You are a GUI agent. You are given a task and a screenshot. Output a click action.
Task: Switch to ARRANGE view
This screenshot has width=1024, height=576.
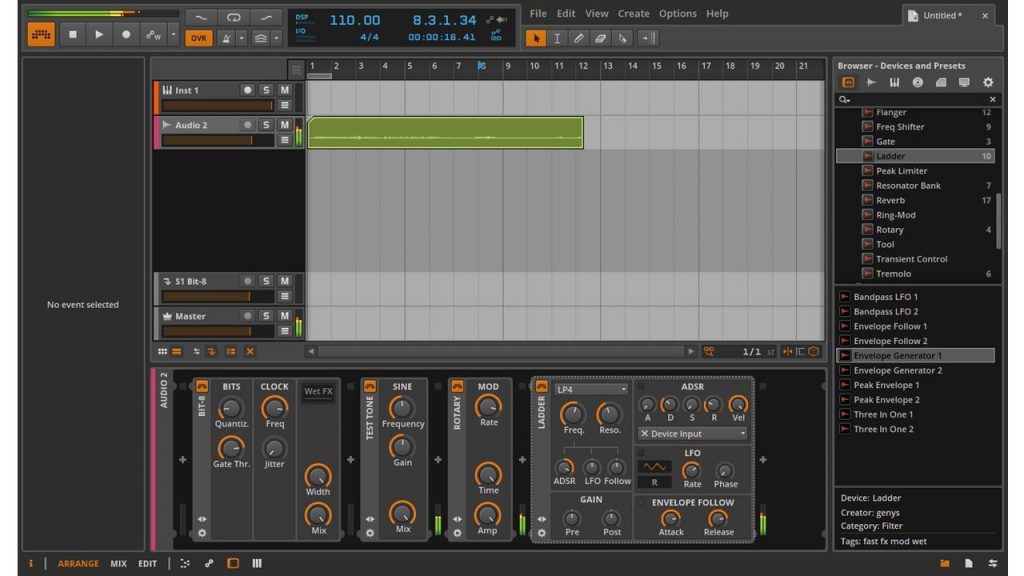click(78, 563)
